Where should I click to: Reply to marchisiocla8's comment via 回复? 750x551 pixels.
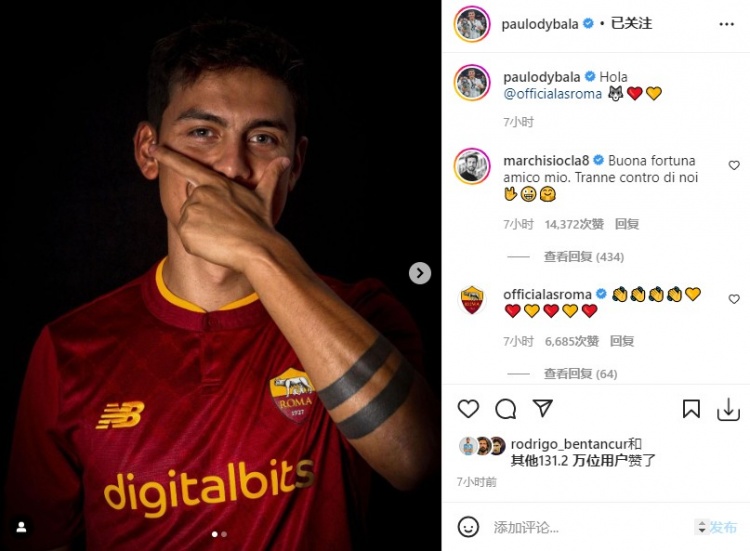627,224
